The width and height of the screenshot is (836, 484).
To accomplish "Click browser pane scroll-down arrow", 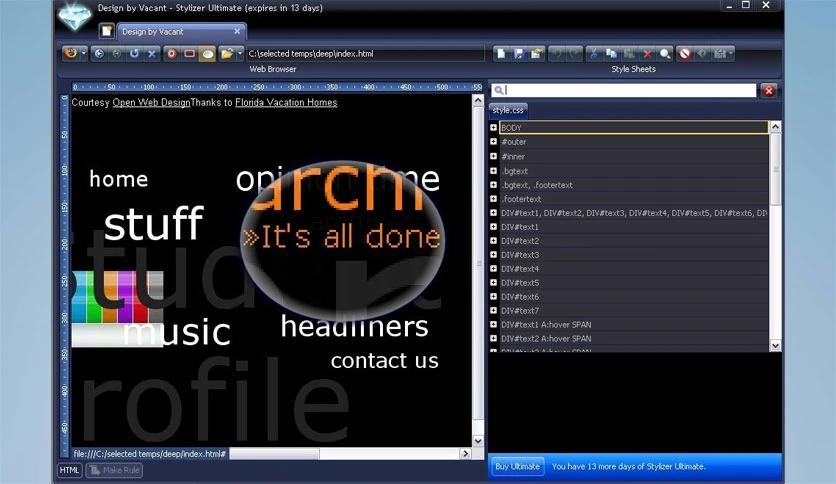I will [x=478, y=441].
